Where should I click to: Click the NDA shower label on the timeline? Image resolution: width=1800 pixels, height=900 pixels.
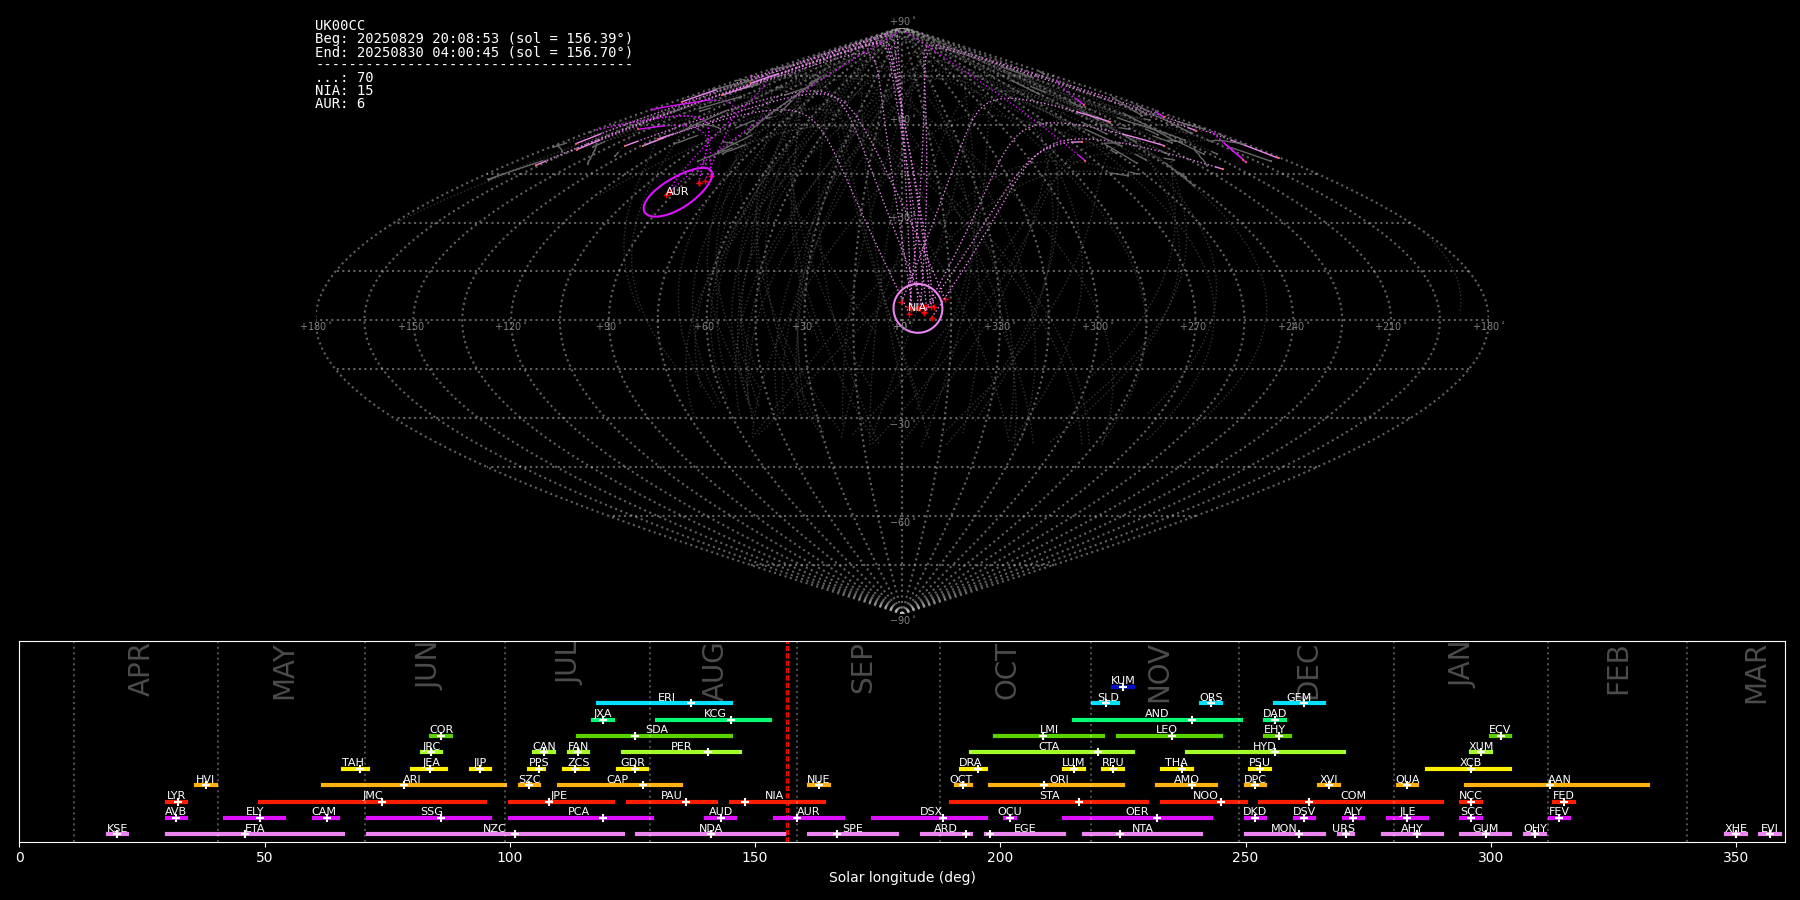pyautogui.click(x=711, y=829)
